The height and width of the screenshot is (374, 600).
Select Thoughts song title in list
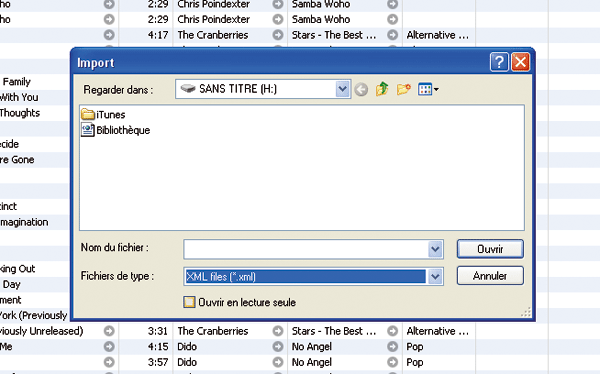click(x=20, y=113)
